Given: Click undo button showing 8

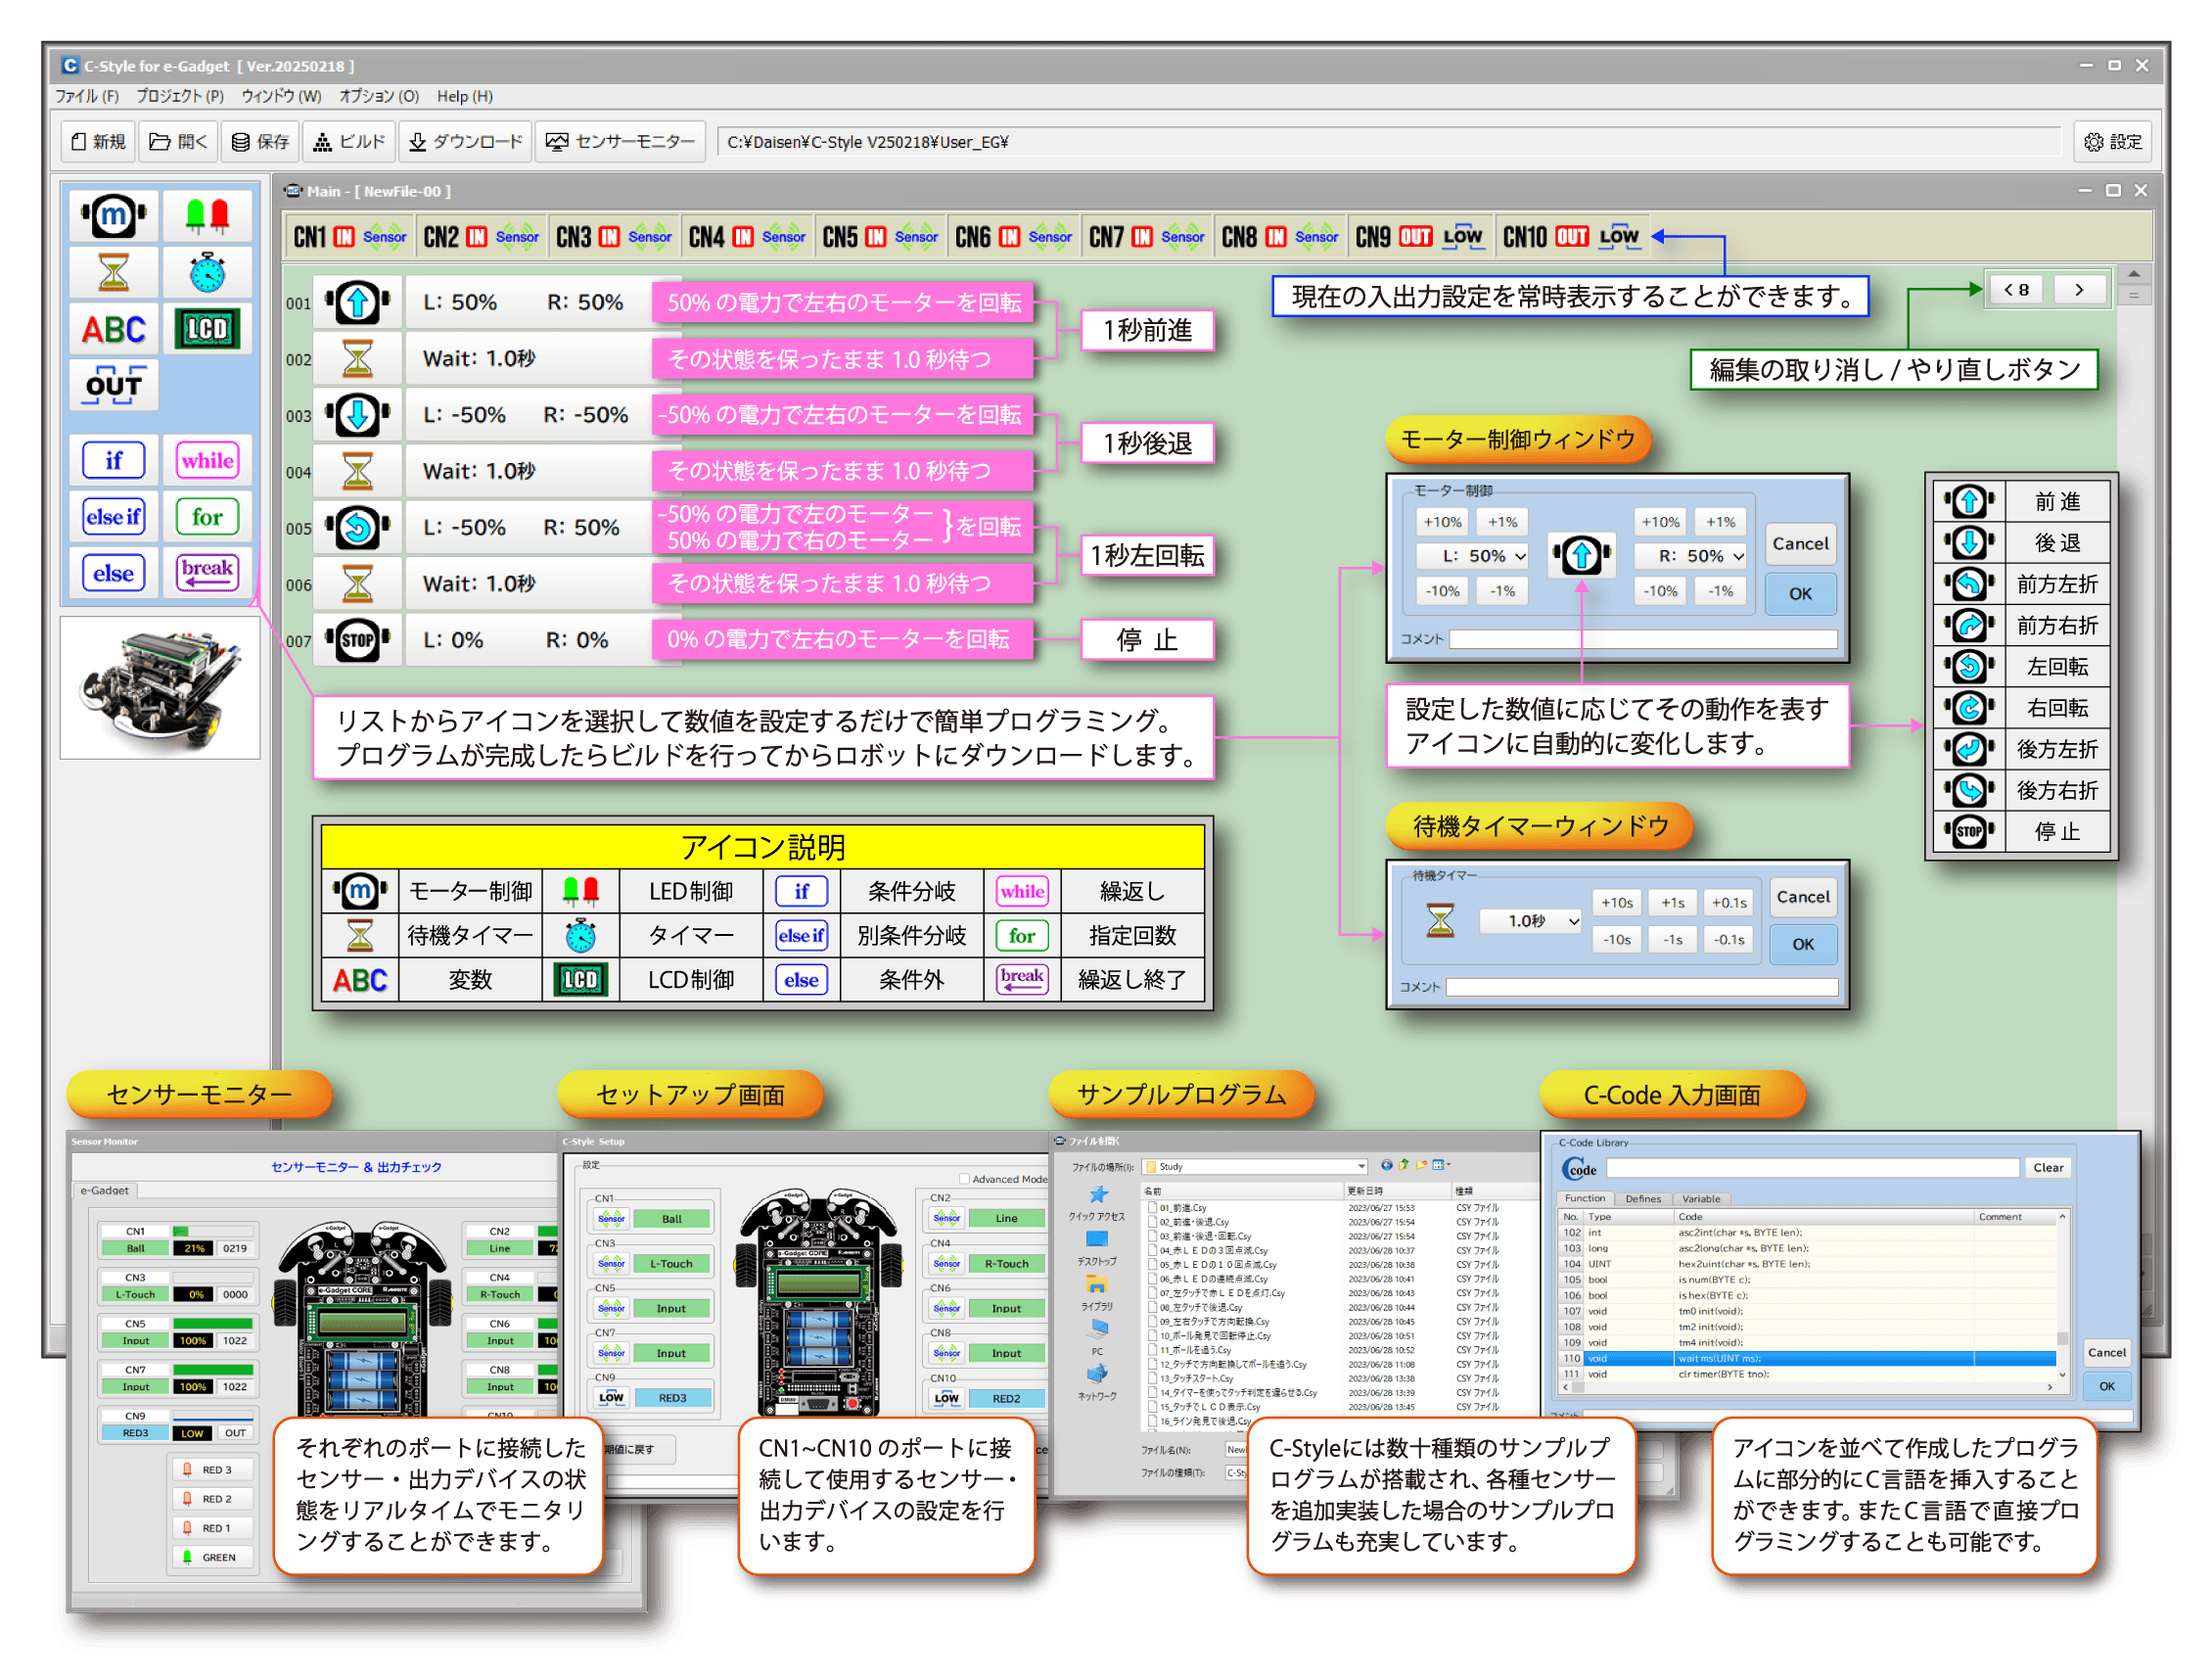Looking at the screenshot, I should [2017, 289].
